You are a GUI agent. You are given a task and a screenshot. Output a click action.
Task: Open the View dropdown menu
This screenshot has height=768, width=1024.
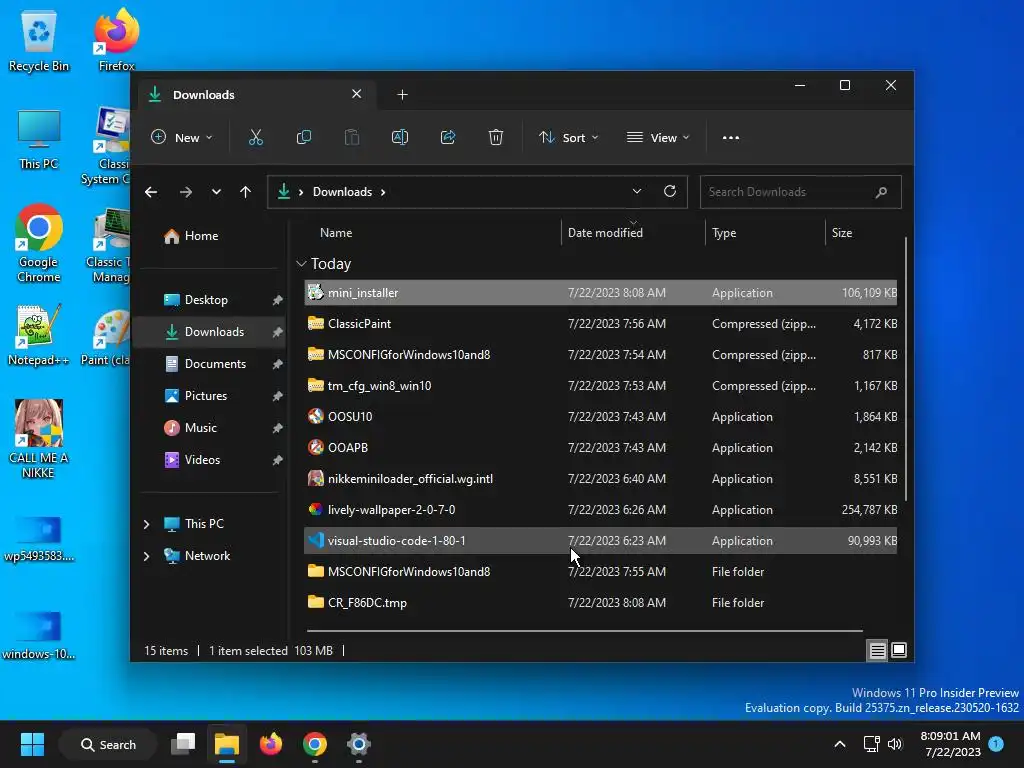click(x=658, y=138)
